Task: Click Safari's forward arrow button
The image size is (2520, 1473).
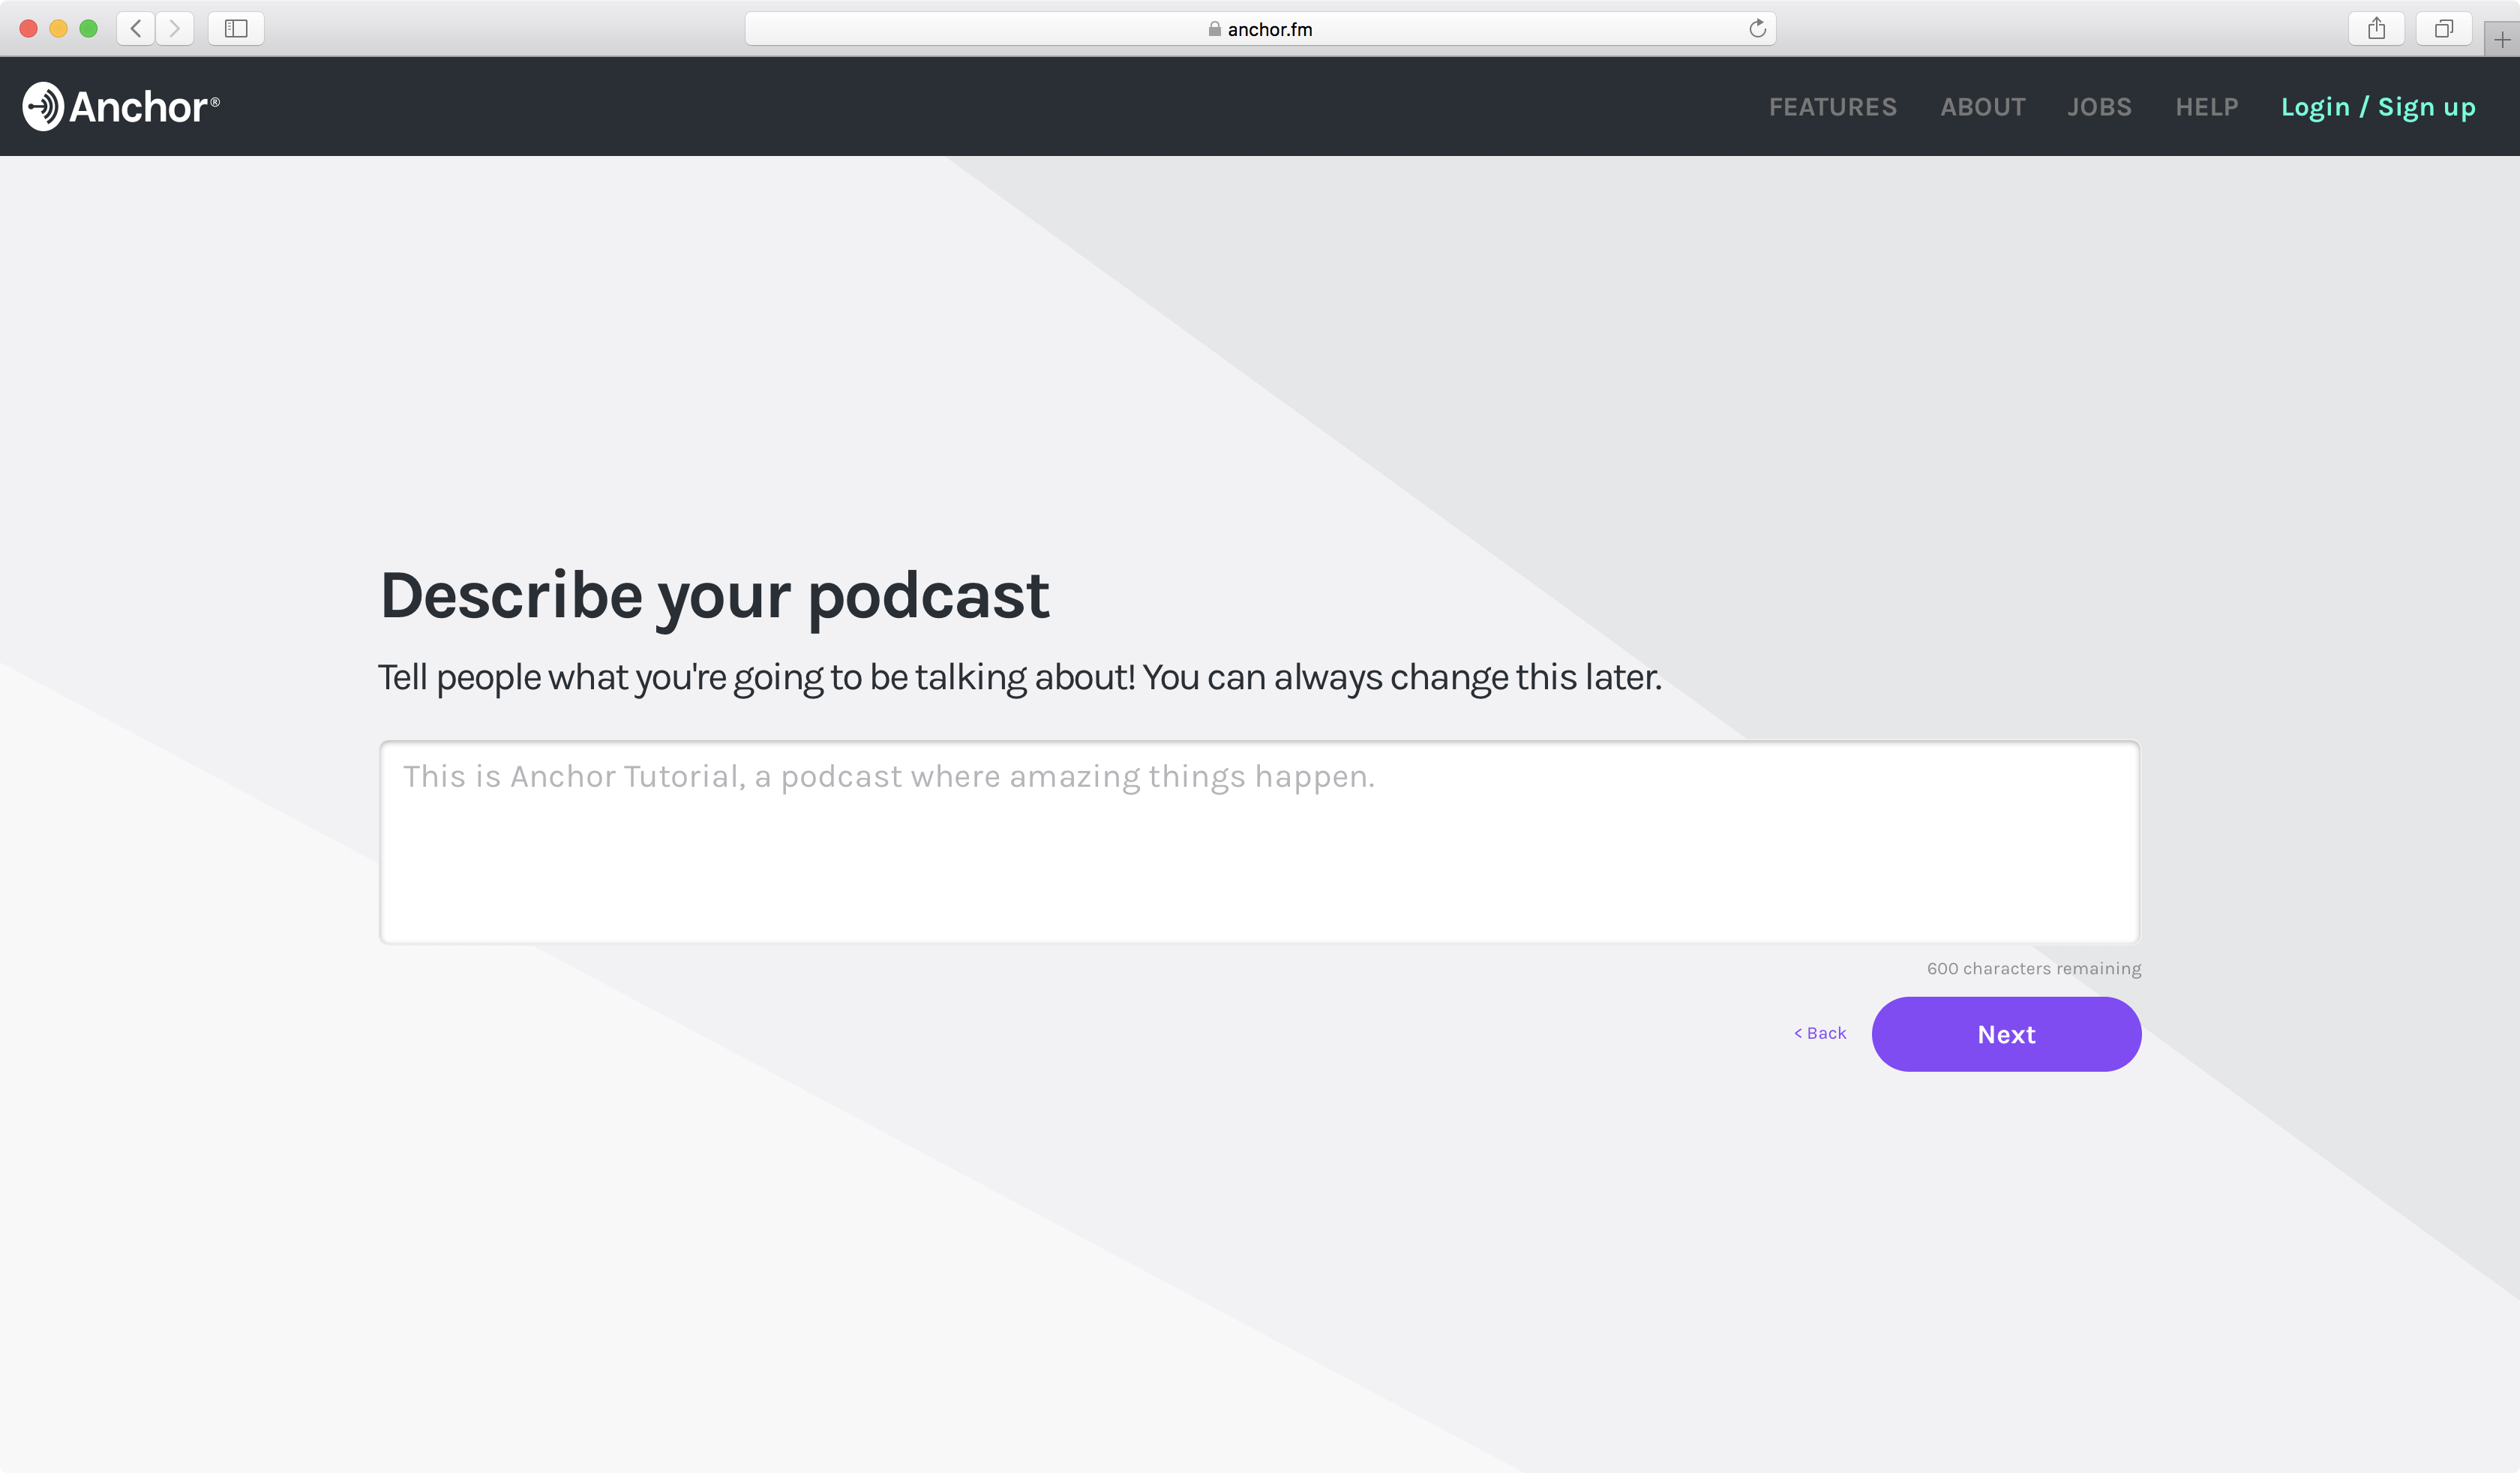Action: click(175, 28)
